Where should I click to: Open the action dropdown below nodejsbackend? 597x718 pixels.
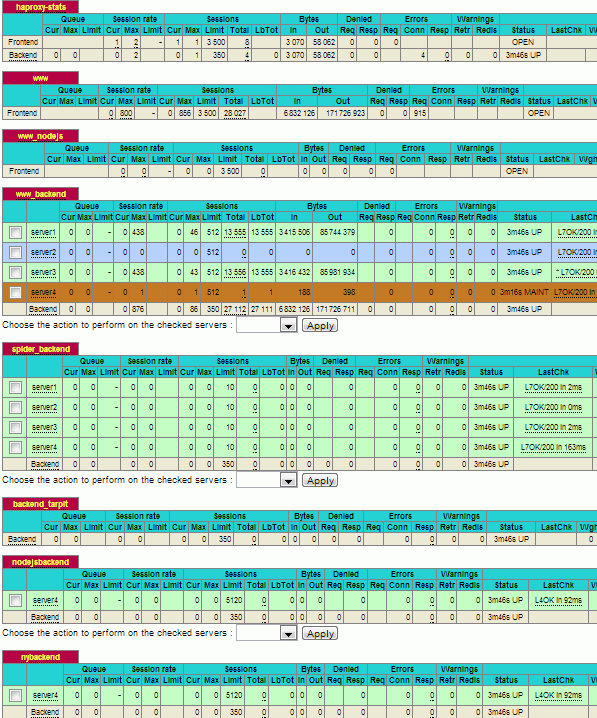click(x=267, y=633)
